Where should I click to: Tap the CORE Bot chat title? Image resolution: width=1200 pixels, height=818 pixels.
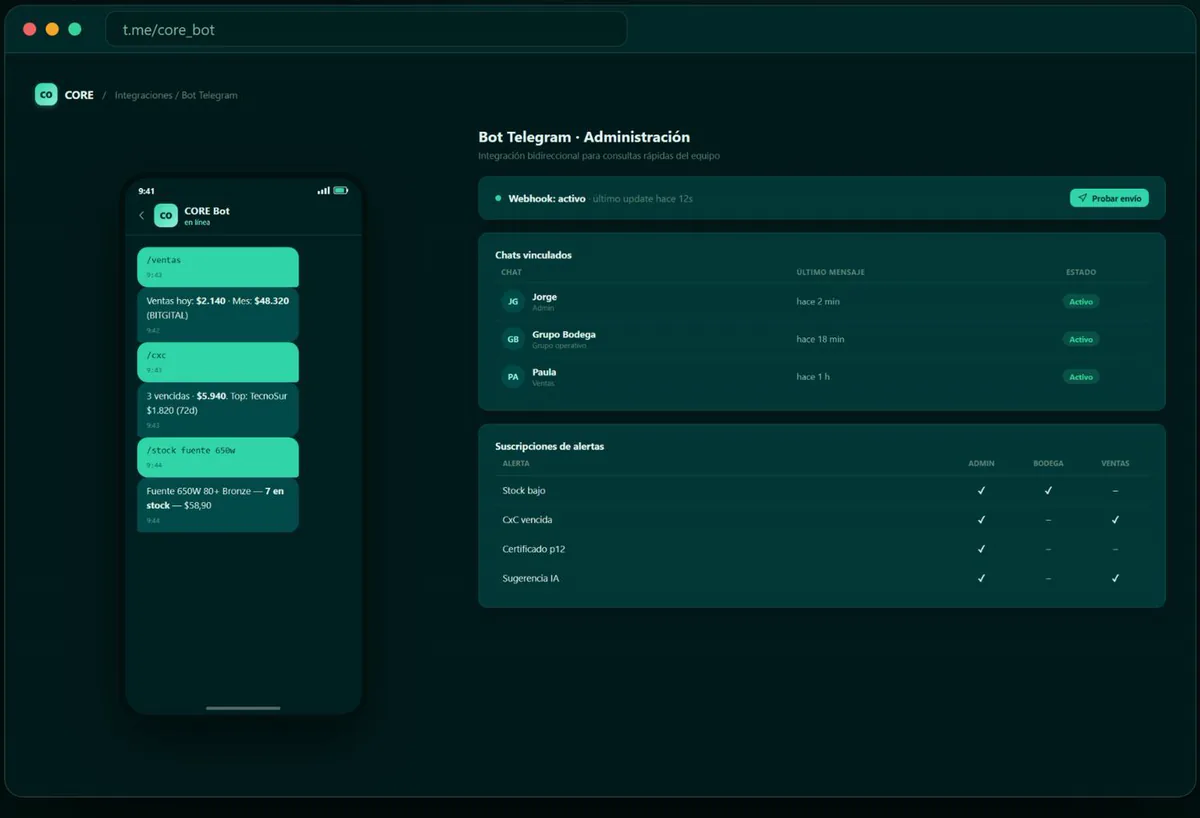tap(207, 211)
